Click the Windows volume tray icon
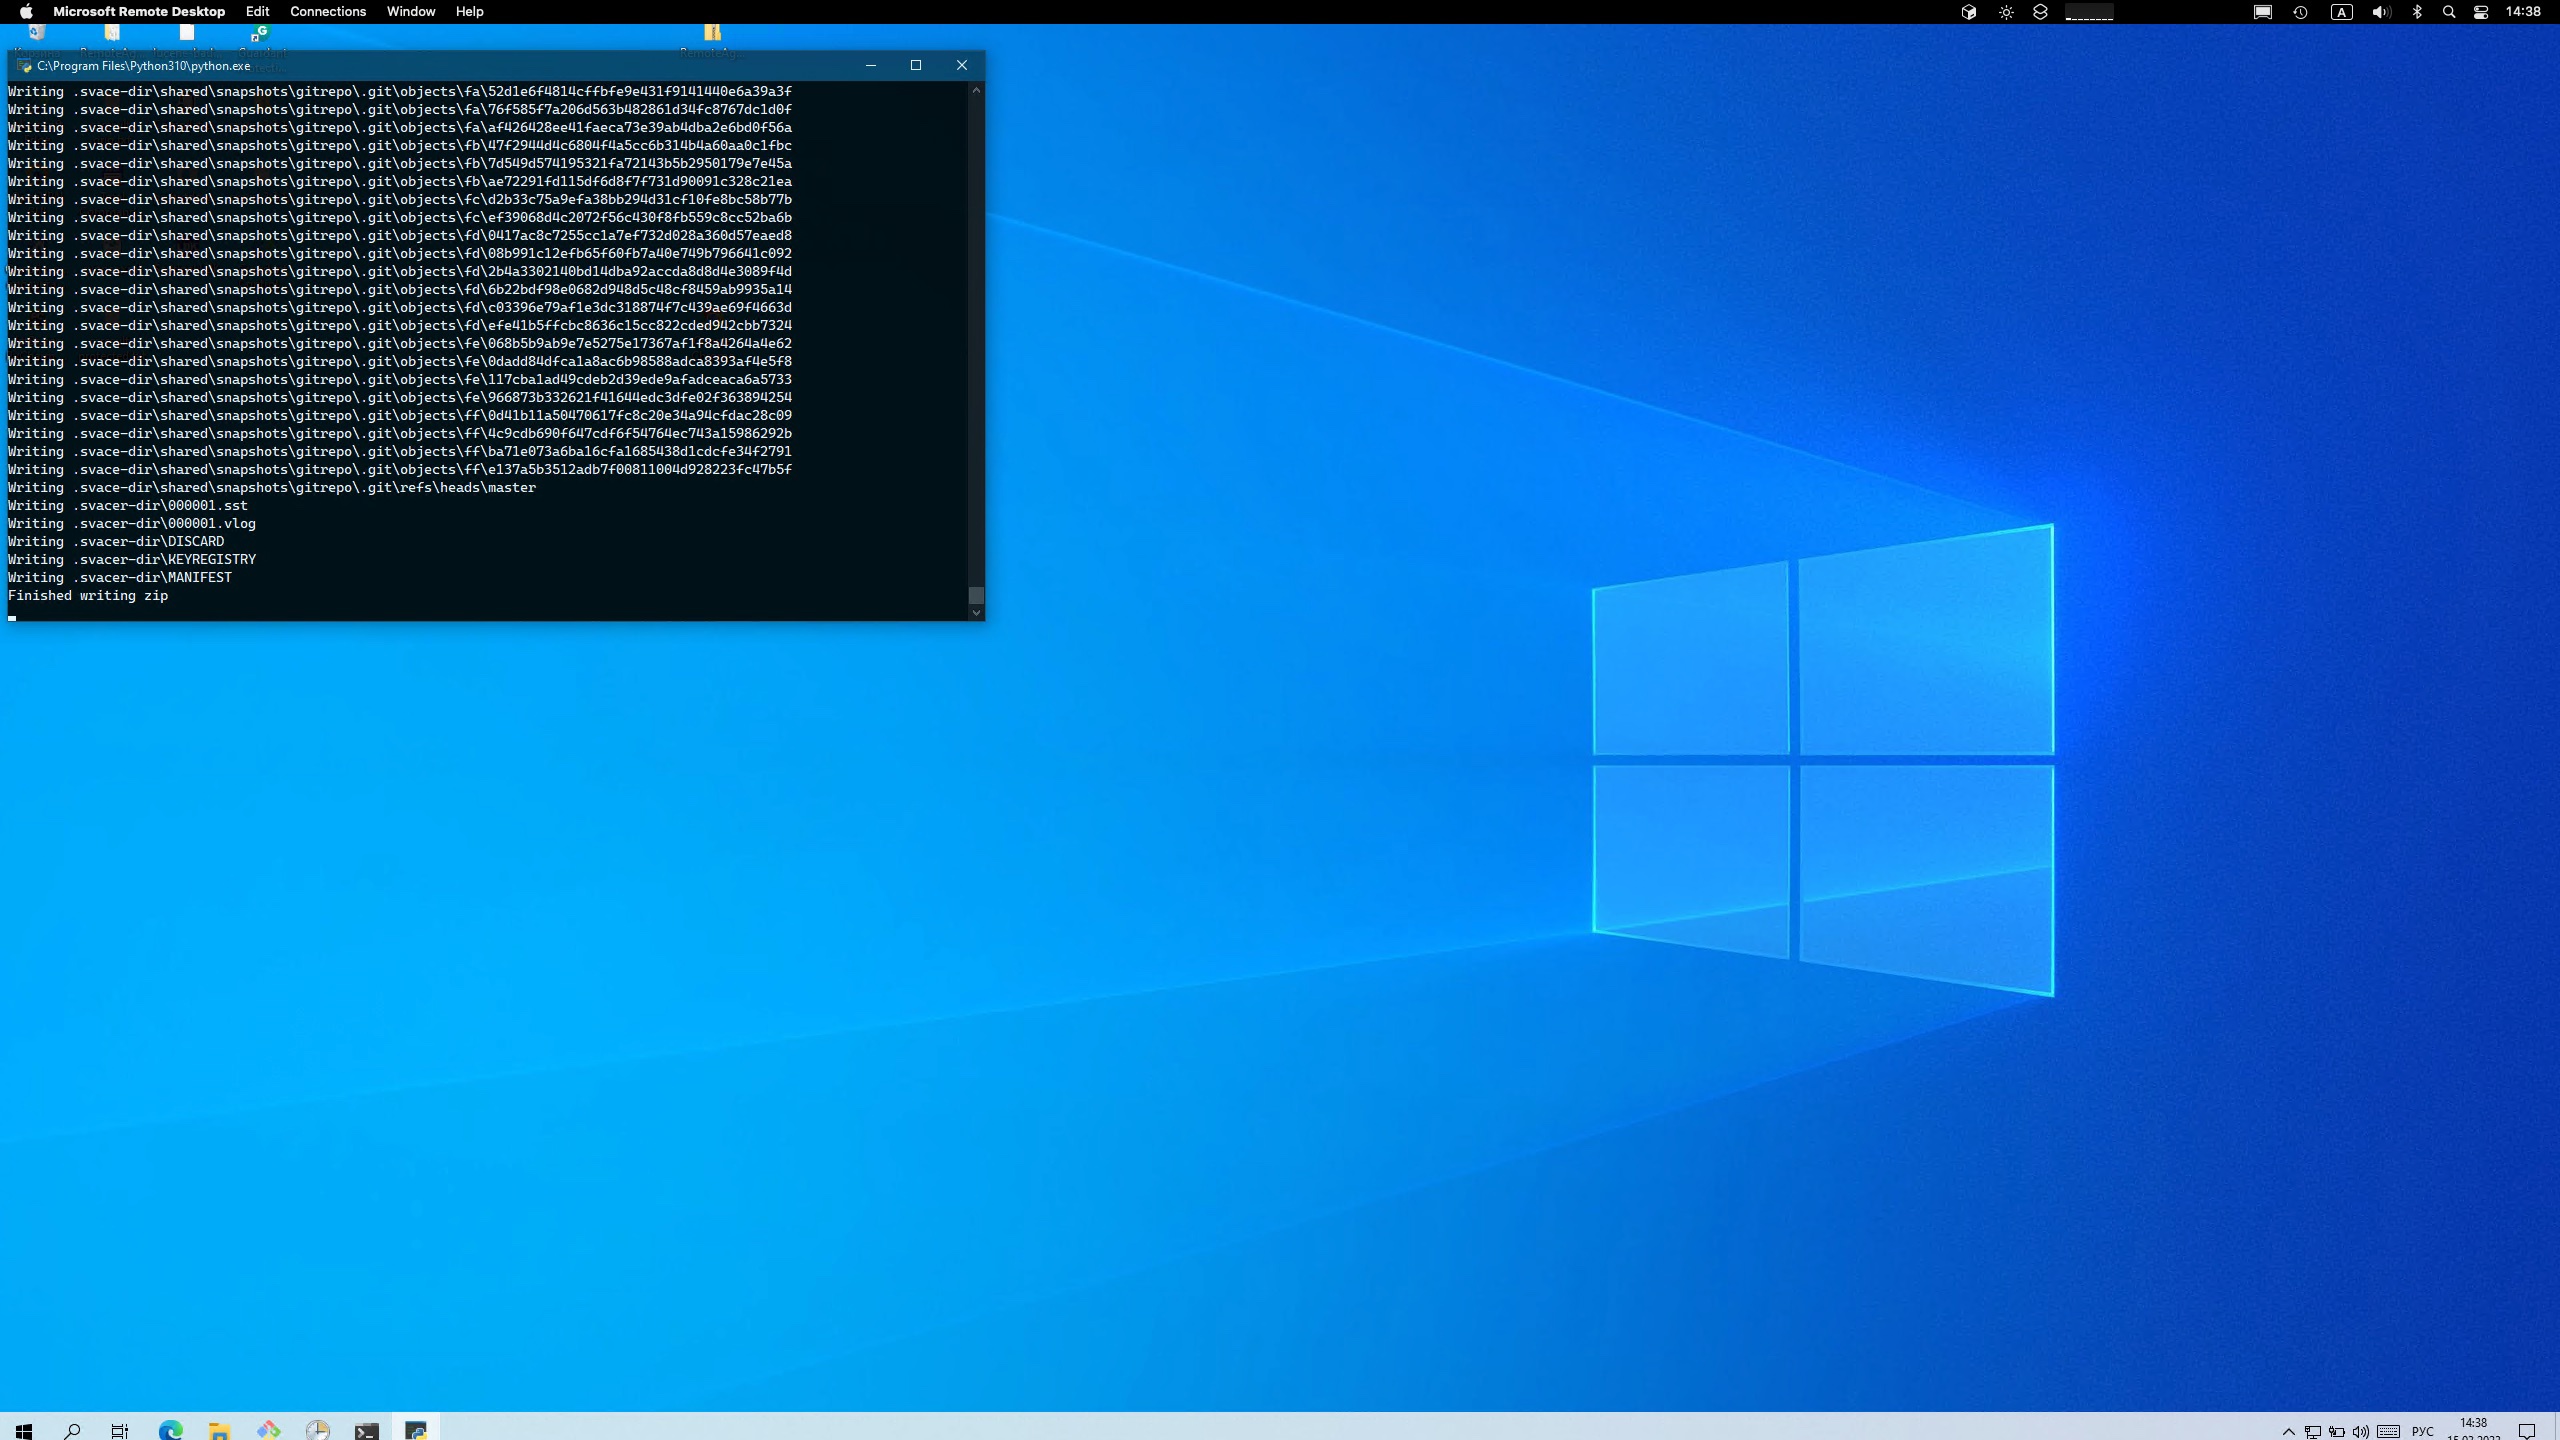Image resolution: width=2560 pixels, height=1440 pixels. click(x=2361, y=1431)
